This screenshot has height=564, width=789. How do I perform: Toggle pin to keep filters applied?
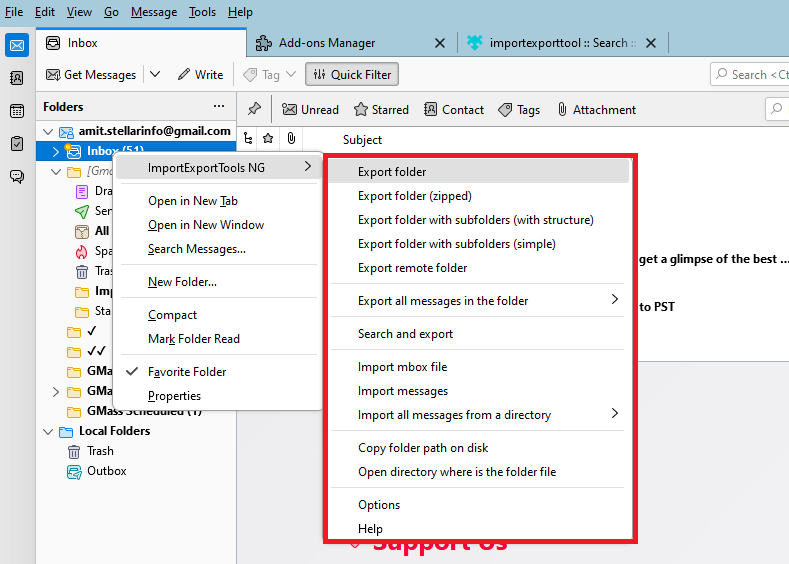click(254, 109)
